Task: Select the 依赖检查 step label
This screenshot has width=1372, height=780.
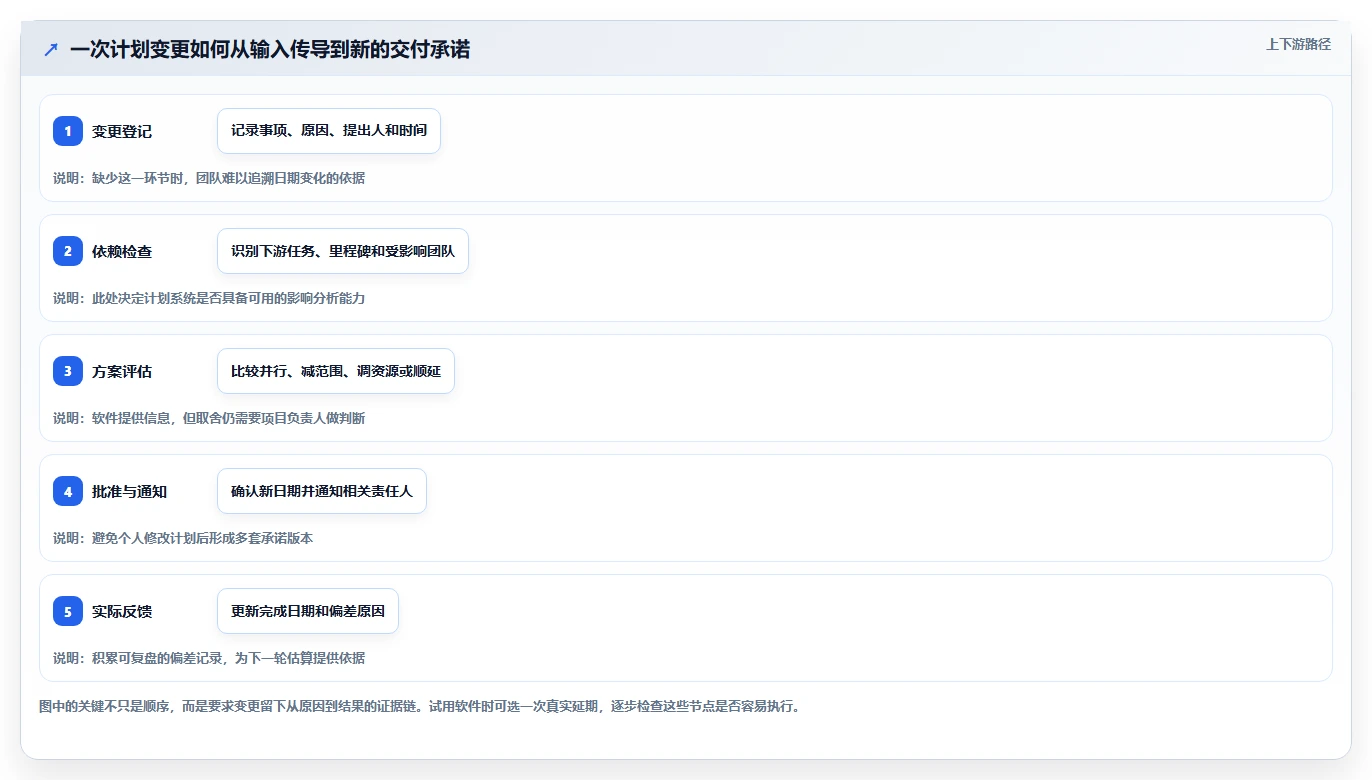Action: click(x=122, y=252)
